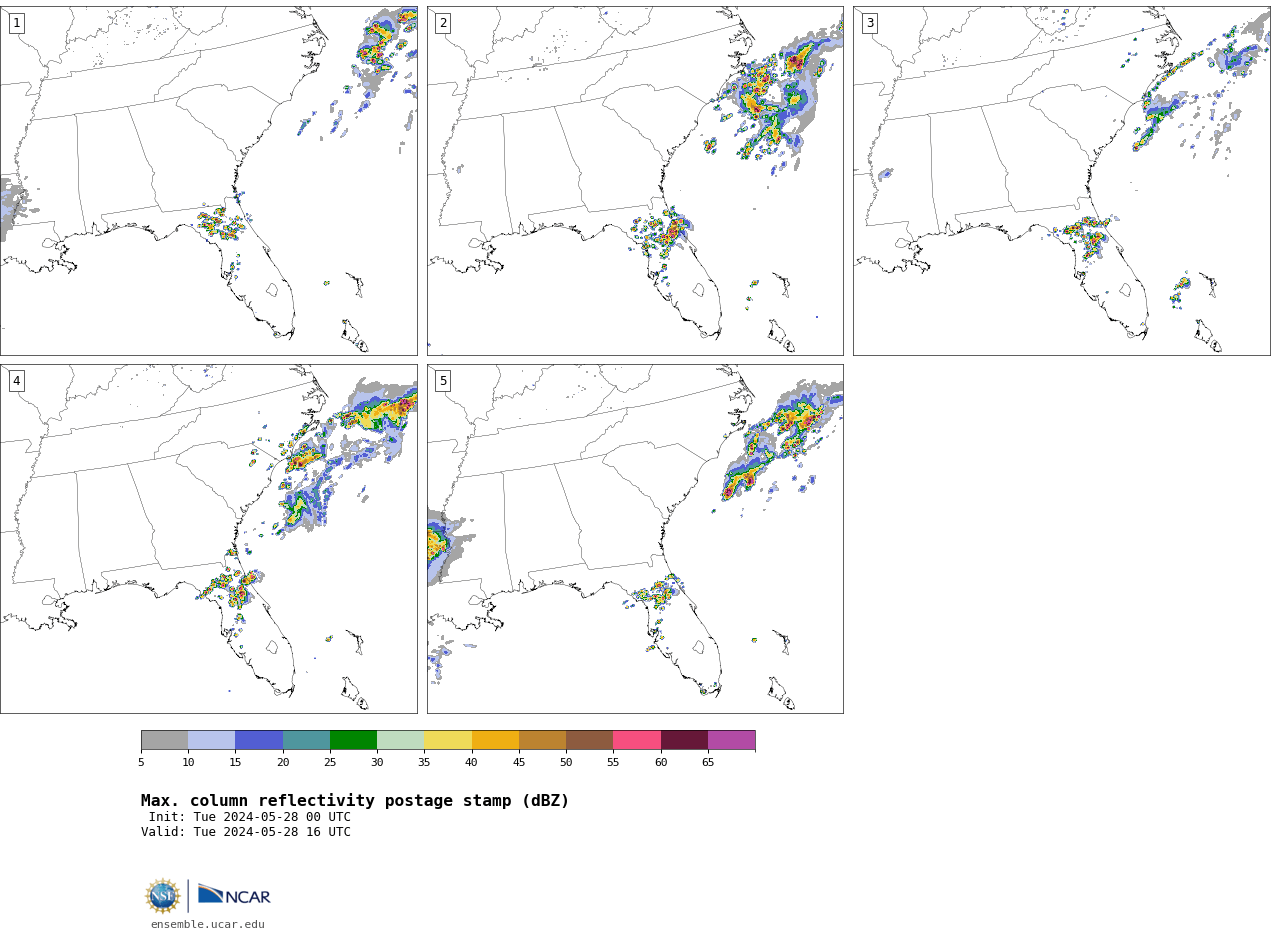This screenshot has height=936, width=1280.
Task: Click the tan 45-50 dBZ swatch
Action: pos(542,740)
